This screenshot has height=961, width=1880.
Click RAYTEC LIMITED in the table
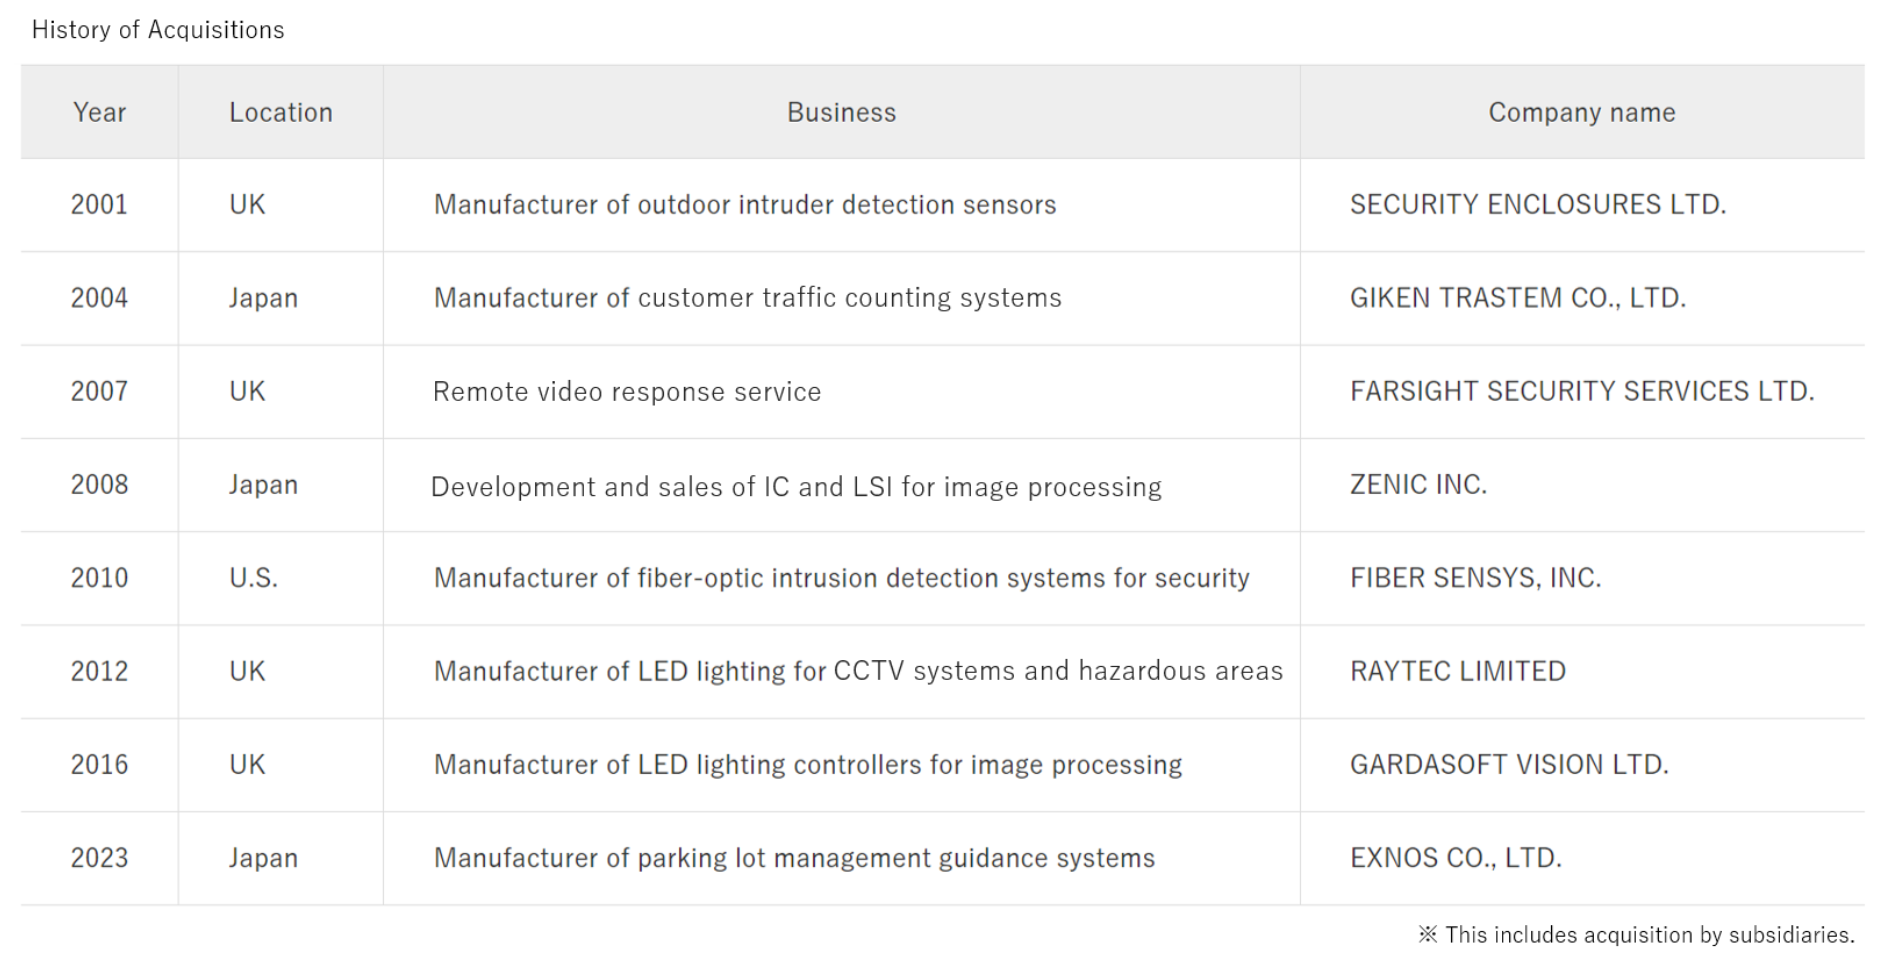point(1457,671)
